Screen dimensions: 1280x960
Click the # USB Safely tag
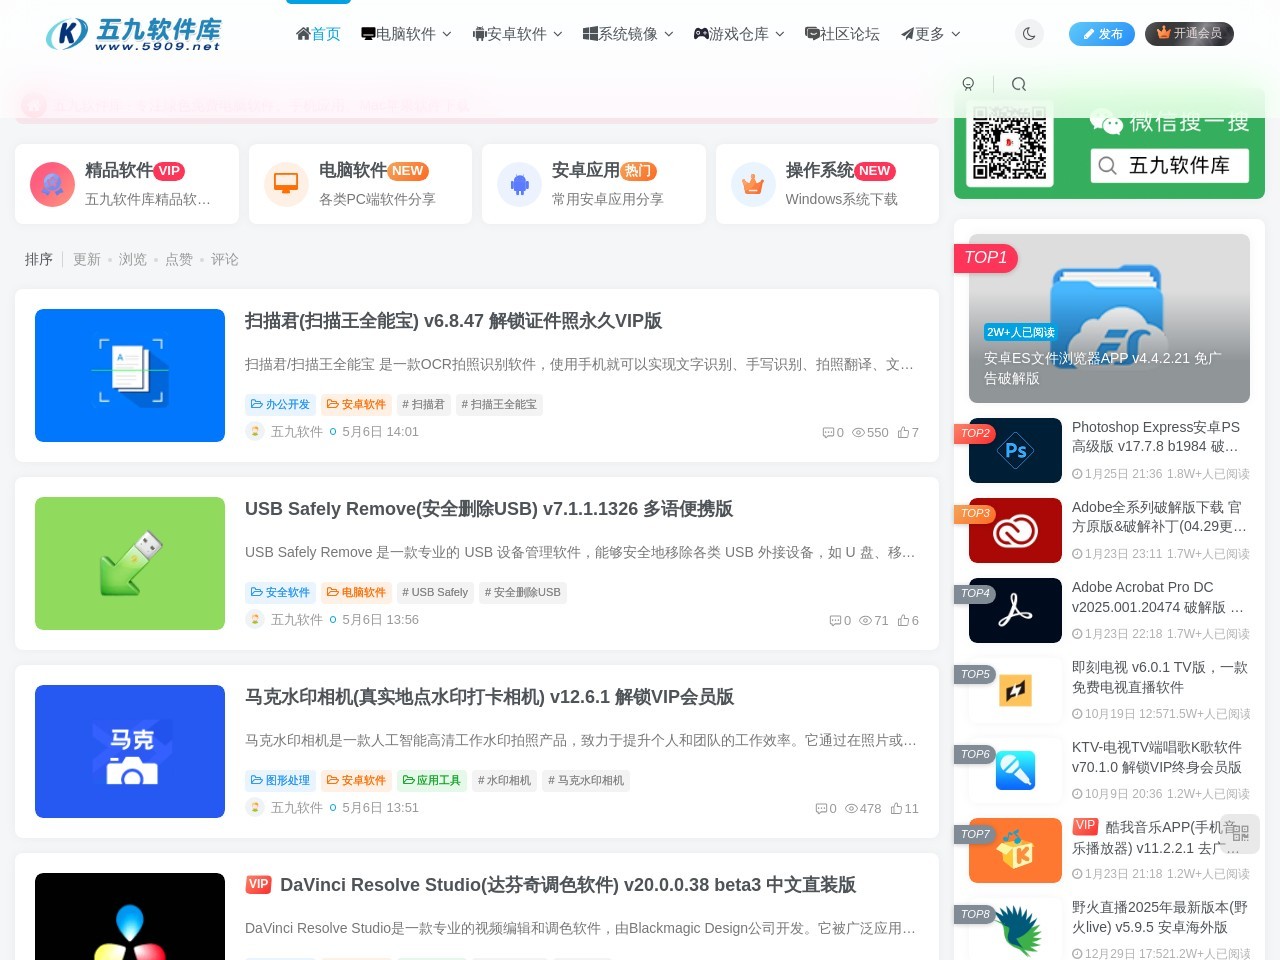(x=435, y=592)
